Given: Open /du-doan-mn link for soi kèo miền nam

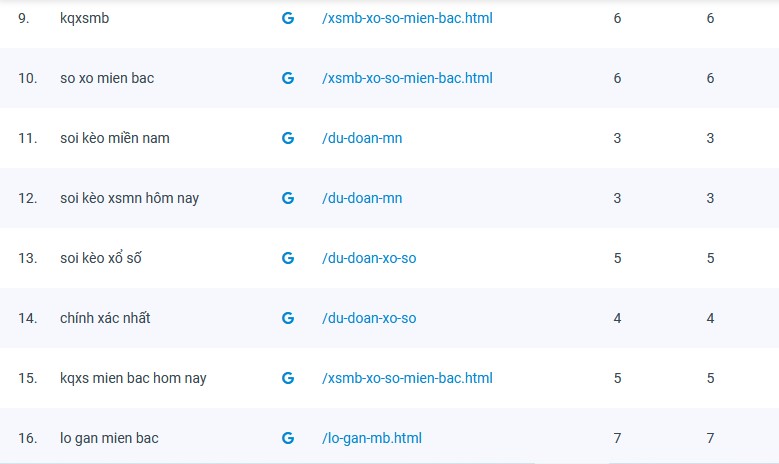Looking at the screenshot, I should point(362,138).
